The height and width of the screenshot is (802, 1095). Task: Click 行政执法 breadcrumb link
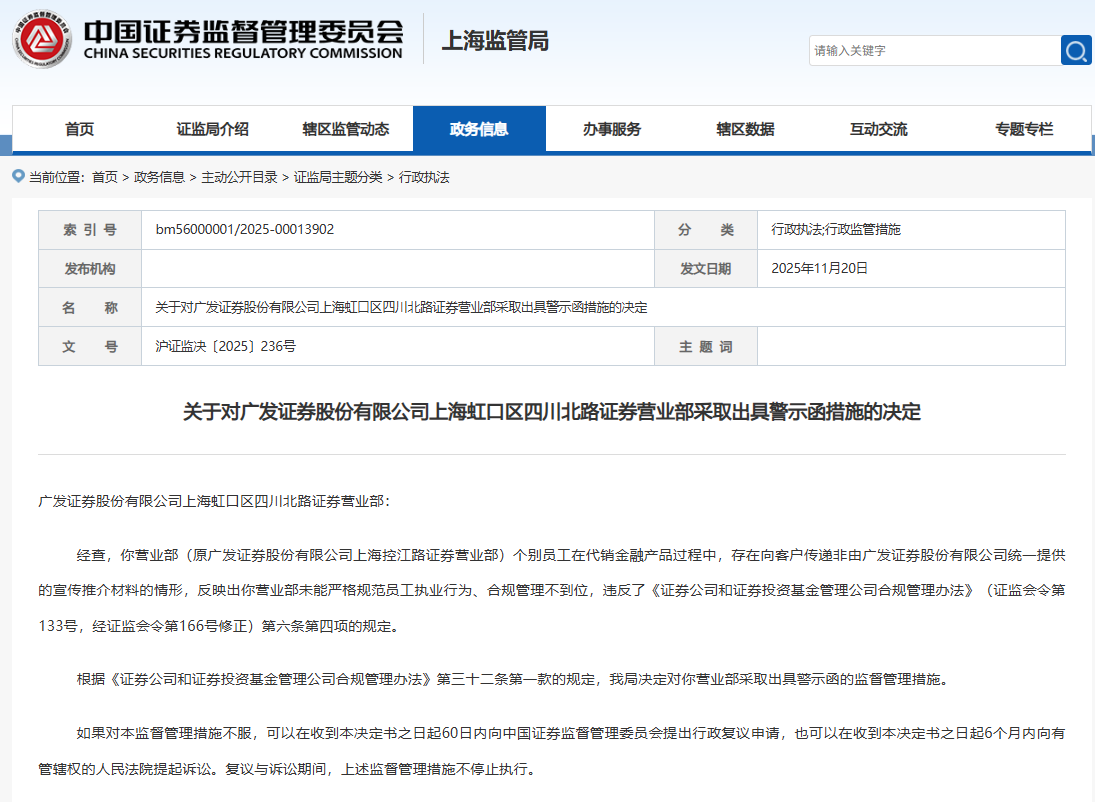click(x=424, y=177)
